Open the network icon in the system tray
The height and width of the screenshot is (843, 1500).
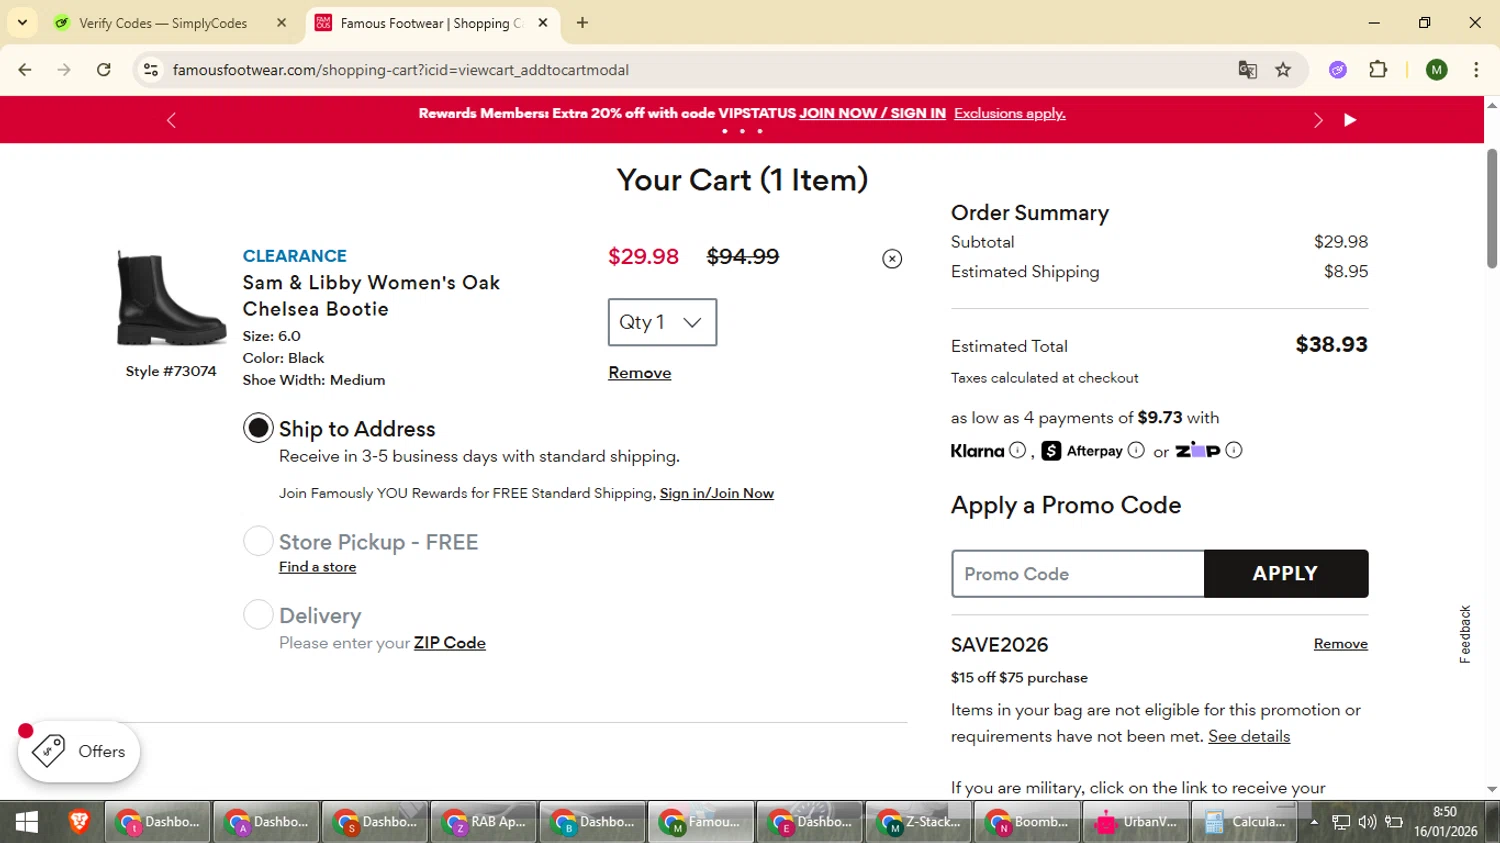tap(1341, 822)
